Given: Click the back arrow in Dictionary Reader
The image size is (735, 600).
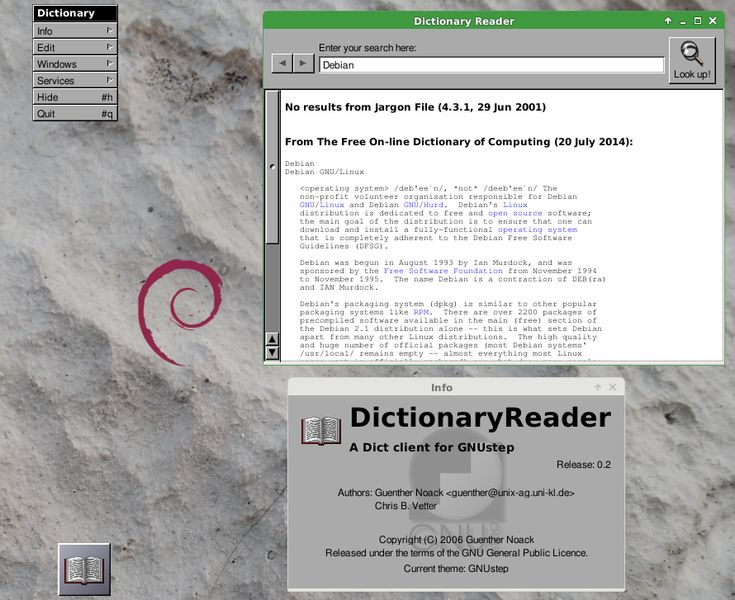Looking at the screenshot, I should coord(282,63).
